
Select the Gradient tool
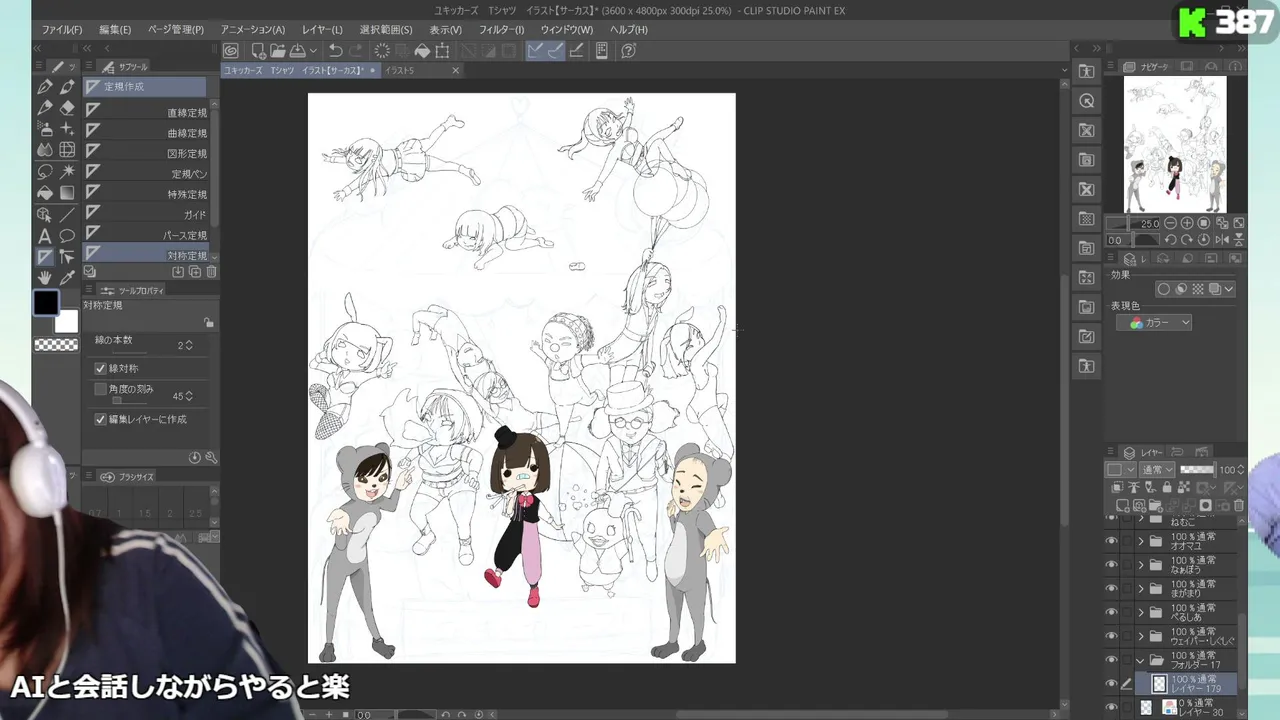(x=67, y=193)
